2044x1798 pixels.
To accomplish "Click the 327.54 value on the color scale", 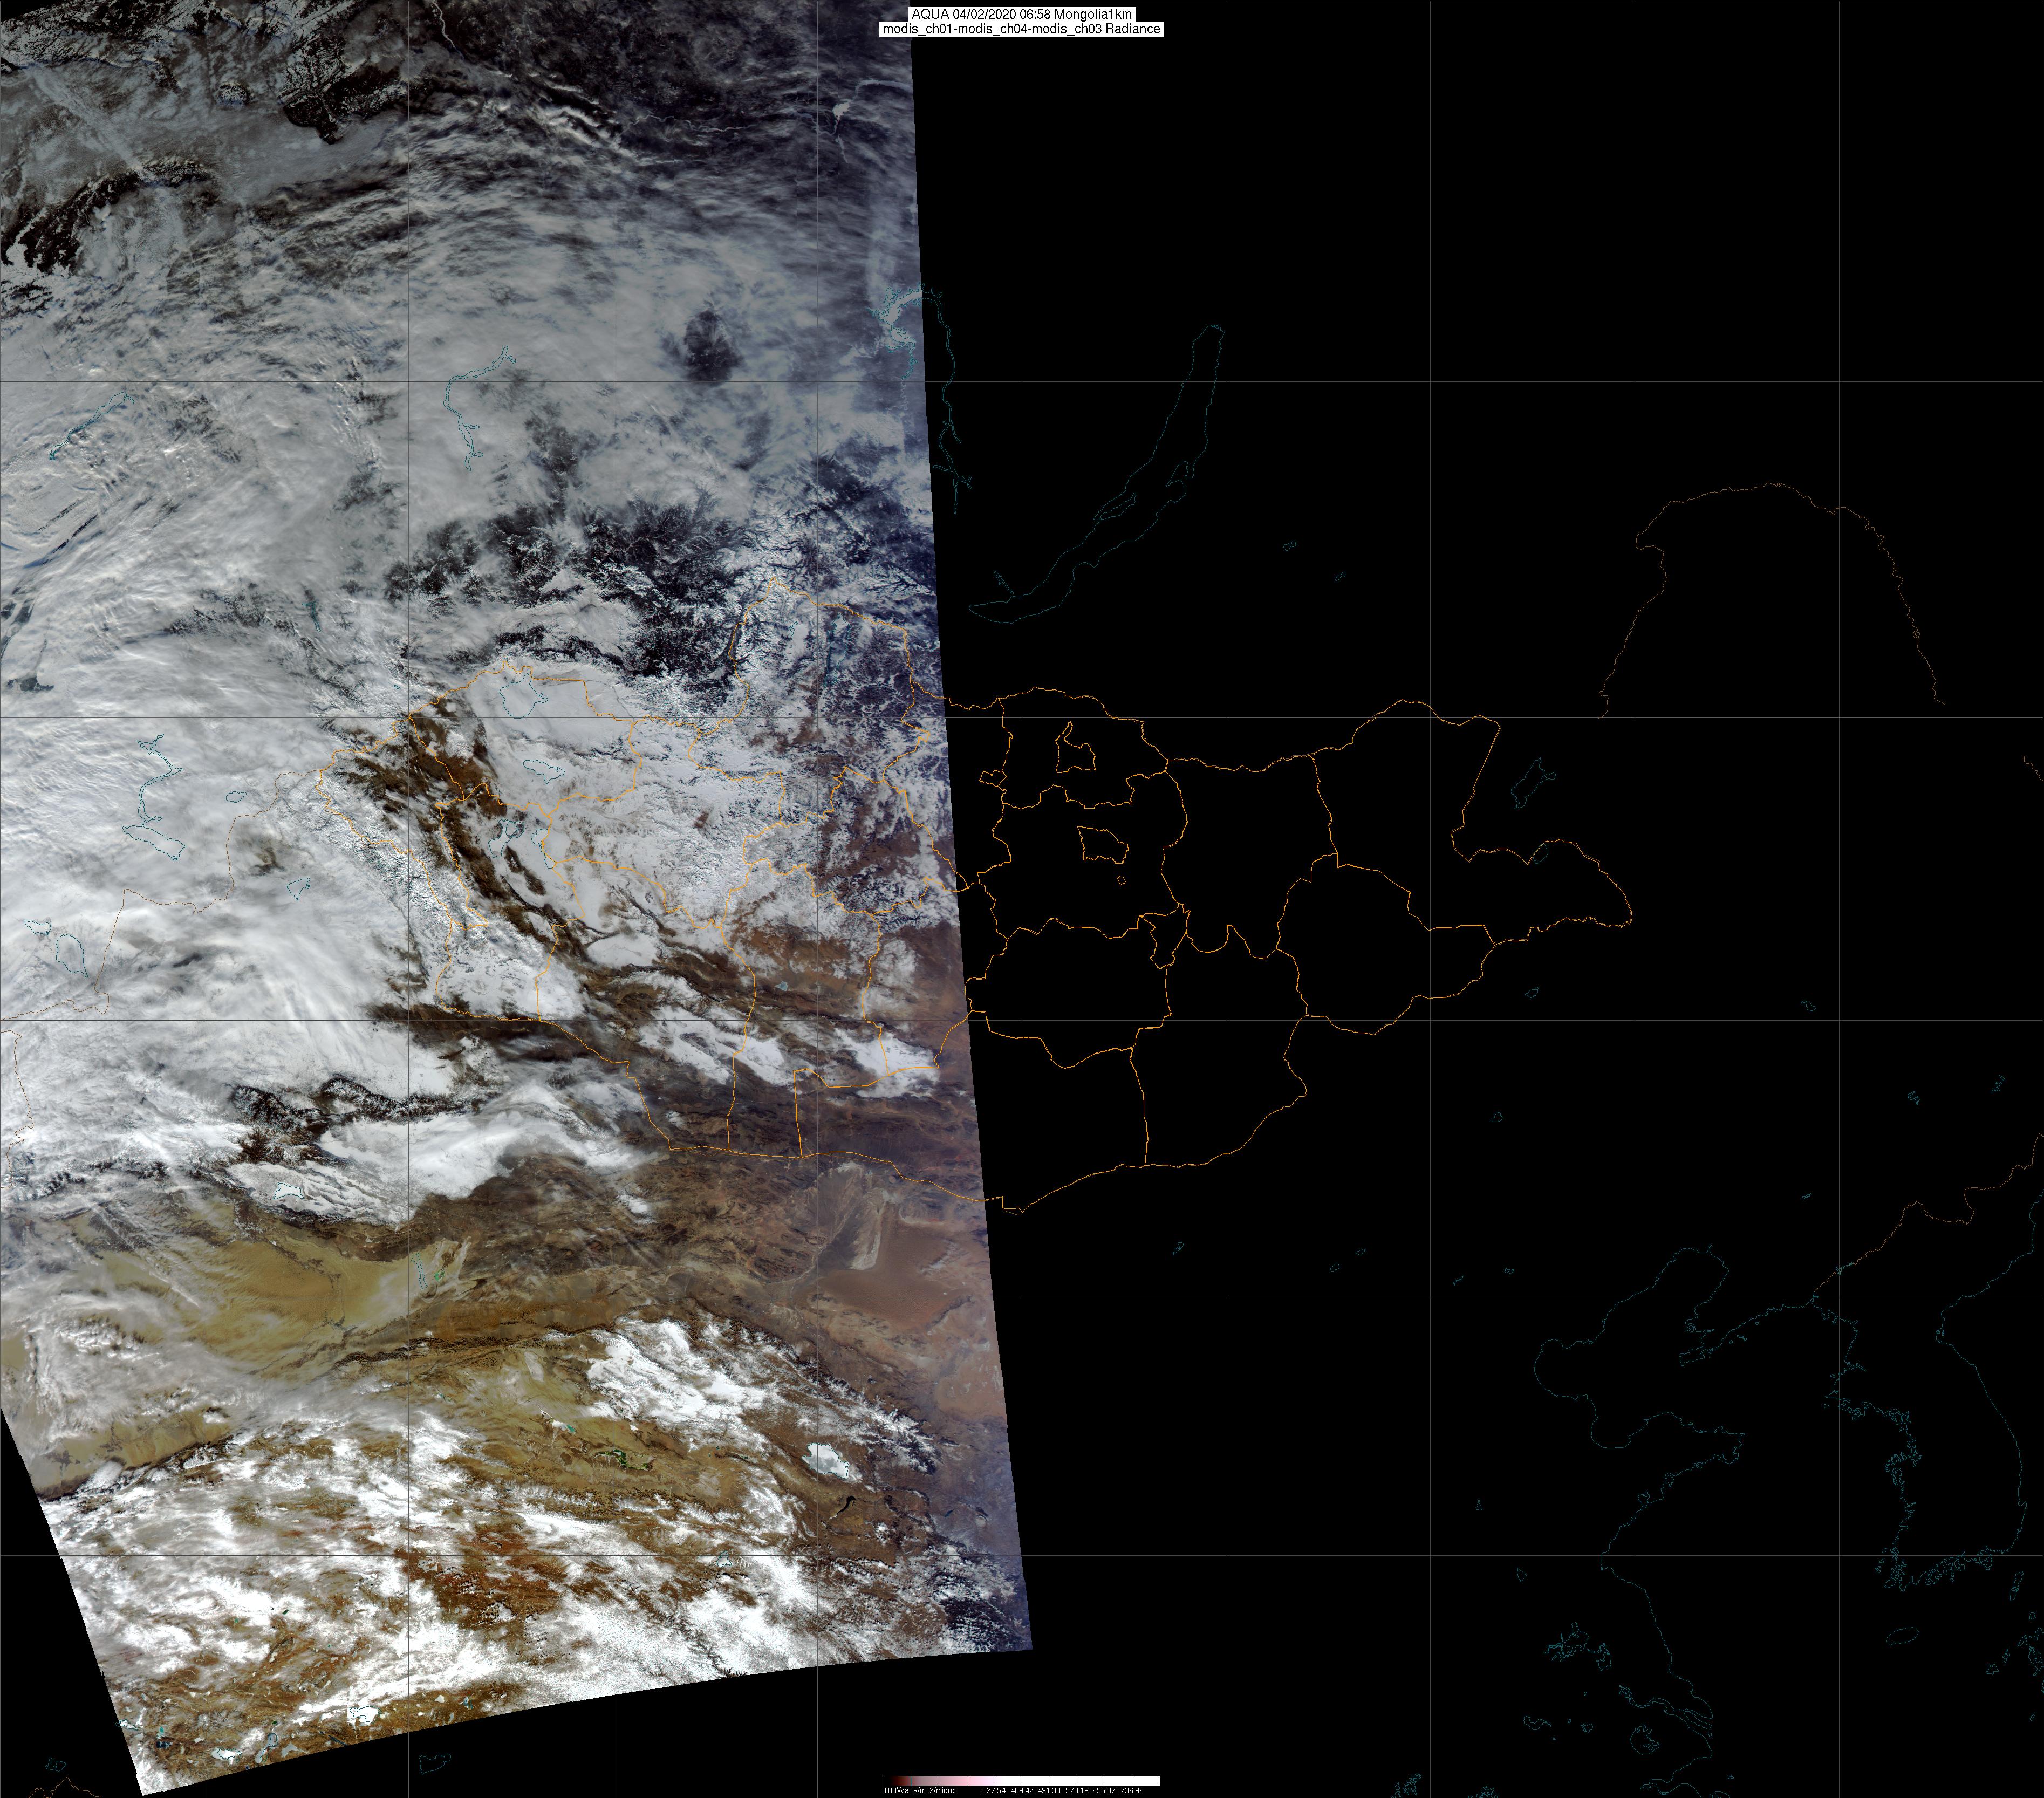I will (994, 1791).
